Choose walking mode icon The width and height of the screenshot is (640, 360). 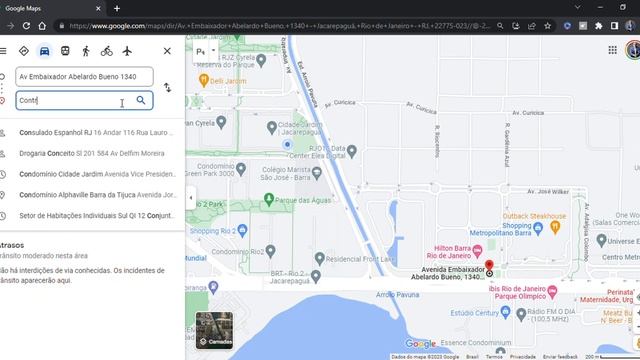[x=86, y=51]
